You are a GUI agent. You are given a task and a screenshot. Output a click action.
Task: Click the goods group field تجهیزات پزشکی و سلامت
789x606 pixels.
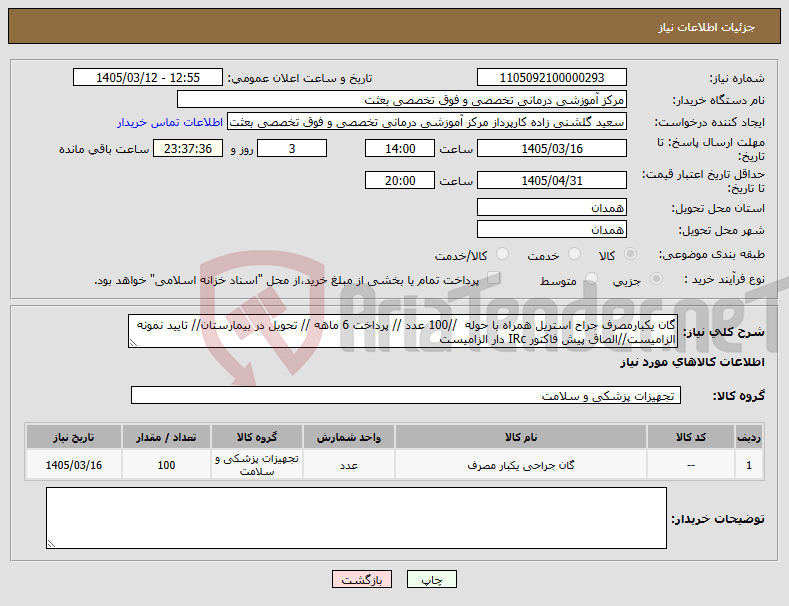click(406, 396)
